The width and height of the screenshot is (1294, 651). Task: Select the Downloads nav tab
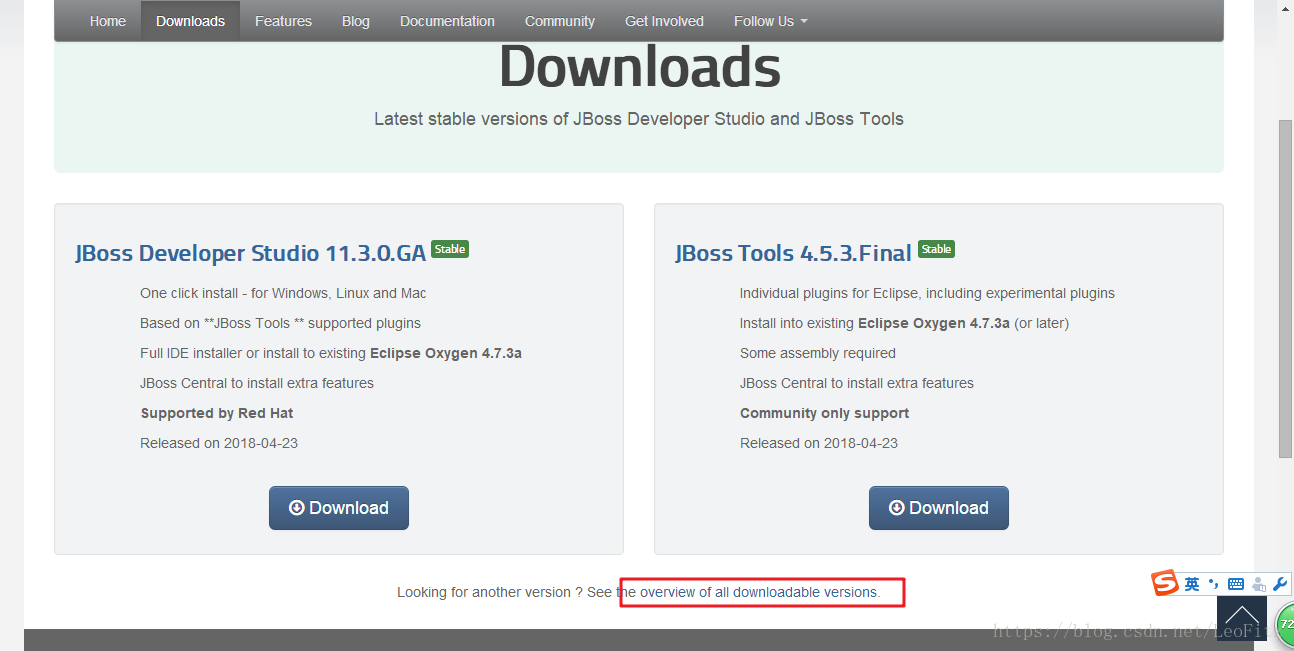[x=190, y=21]
